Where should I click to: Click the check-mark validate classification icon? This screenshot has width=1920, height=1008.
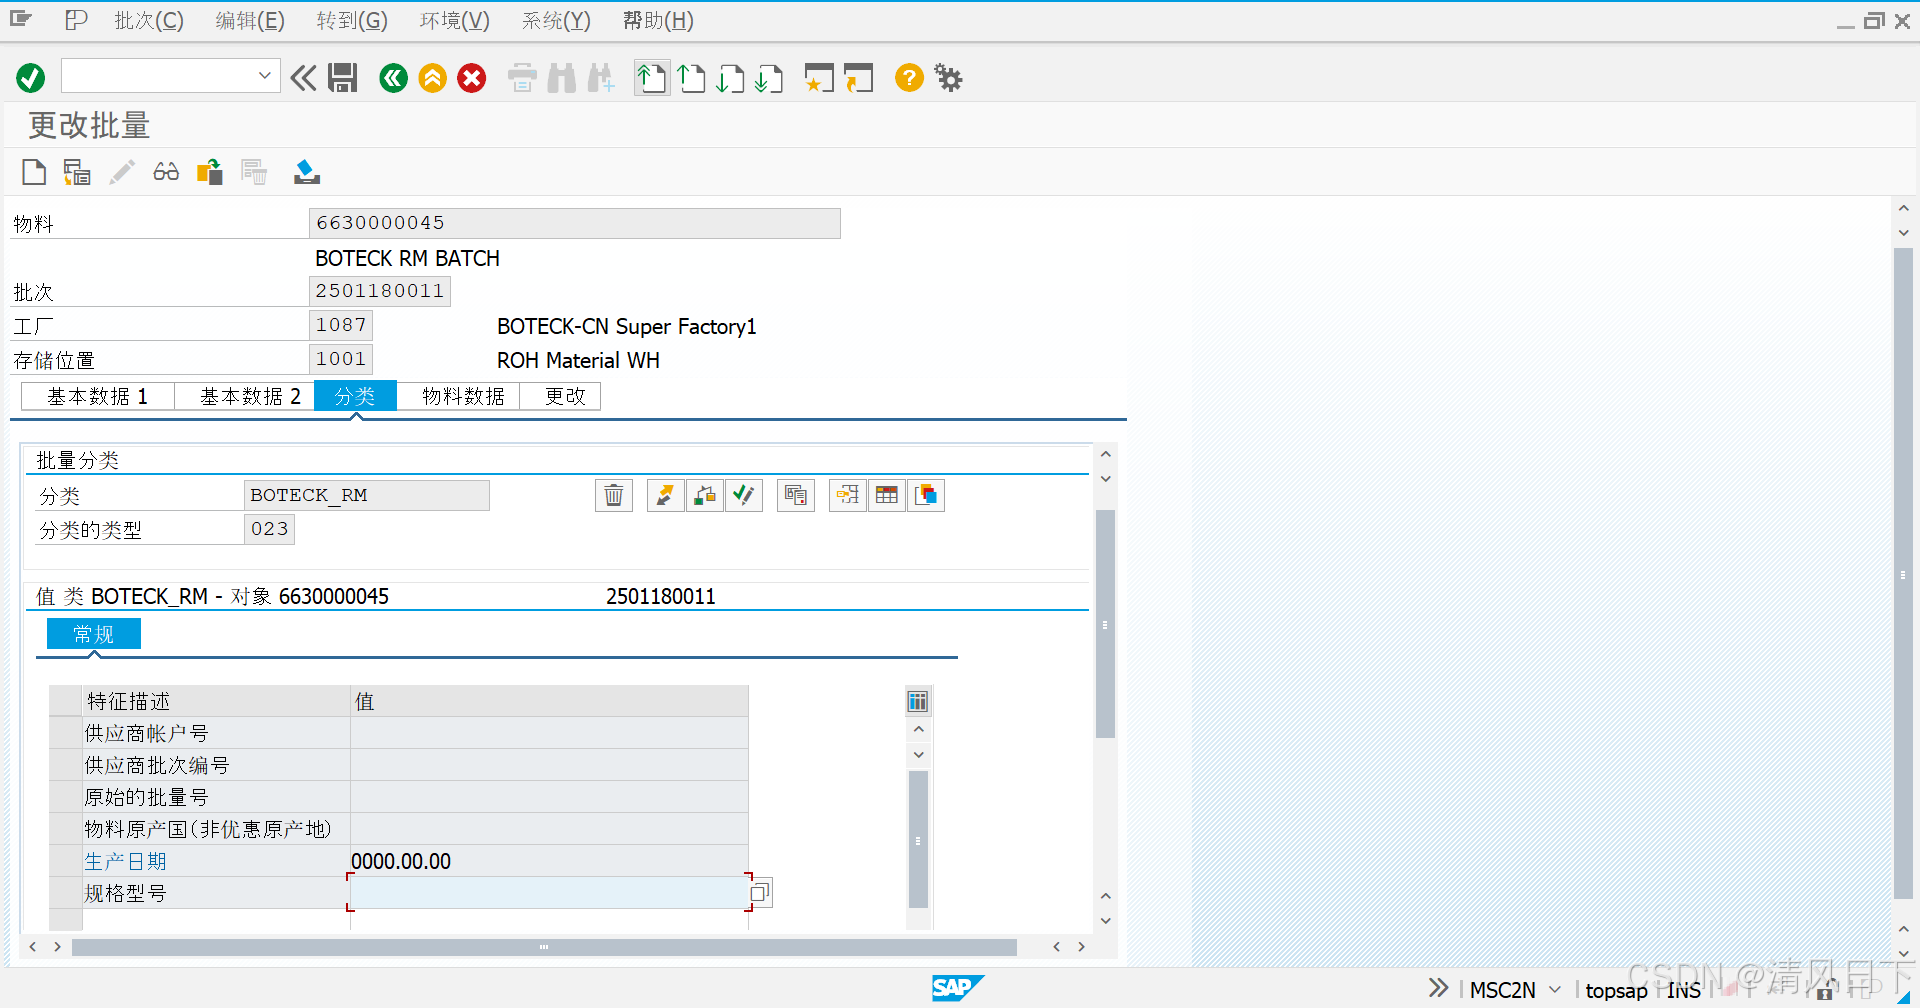[744, 495]
